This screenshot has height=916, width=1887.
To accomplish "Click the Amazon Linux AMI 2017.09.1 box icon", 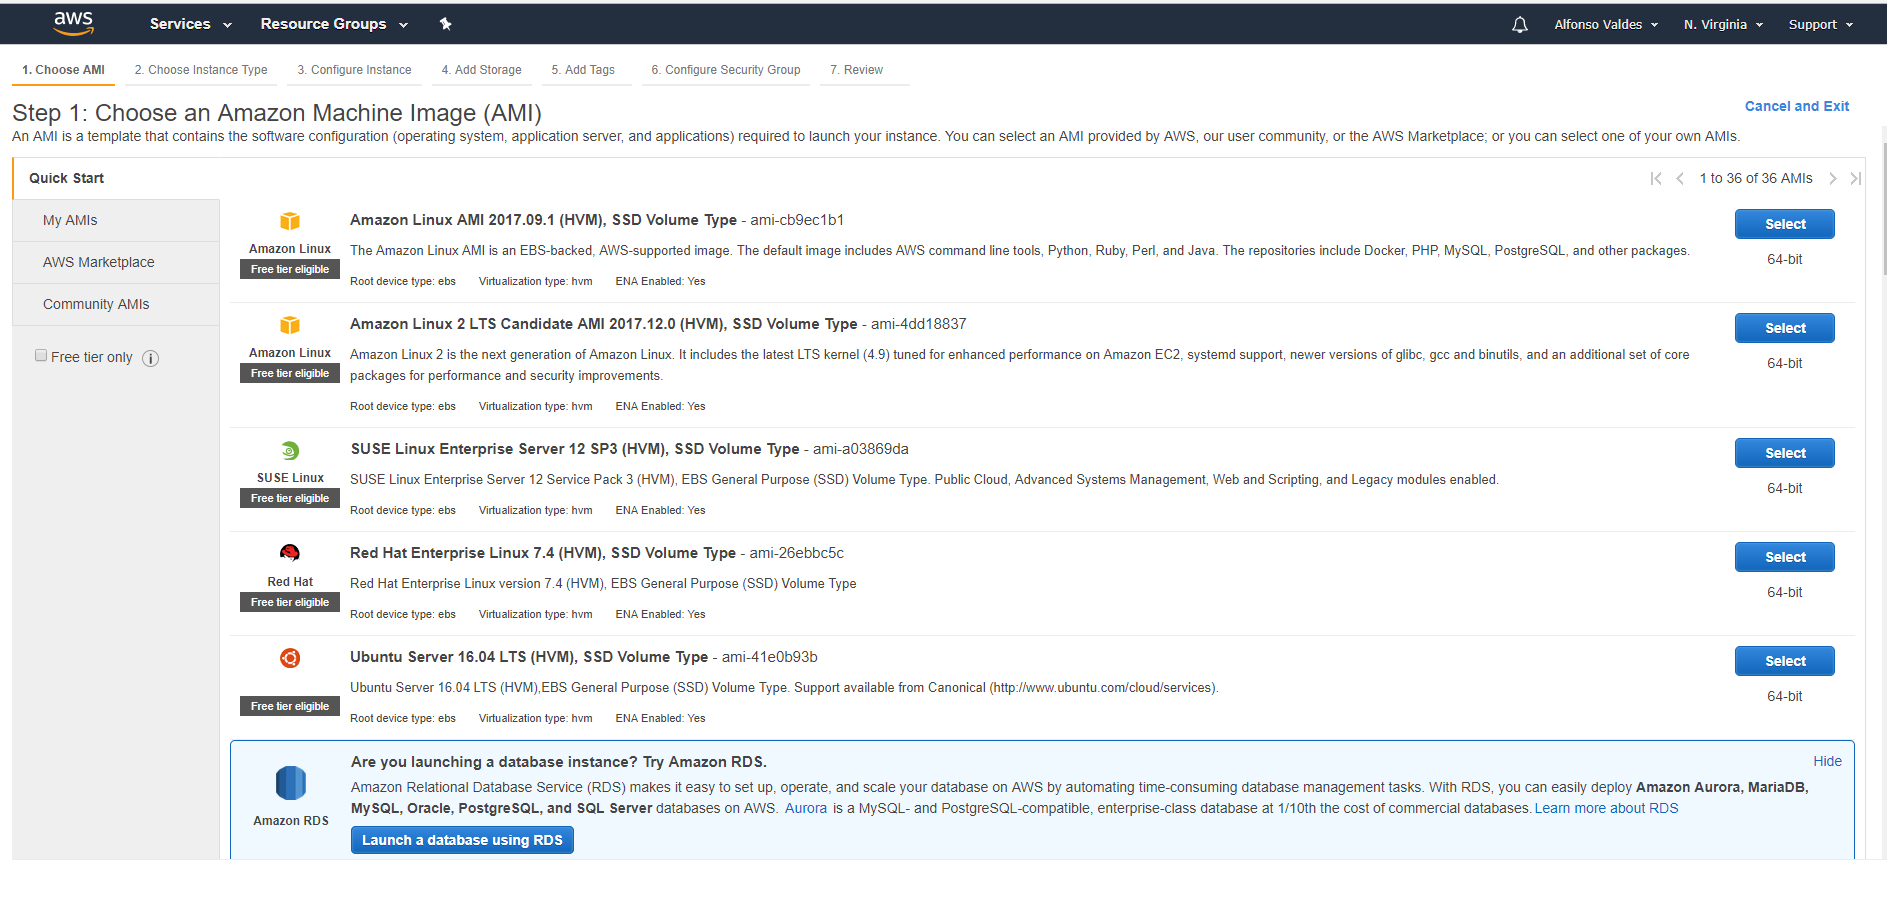I will click(290, 221).
